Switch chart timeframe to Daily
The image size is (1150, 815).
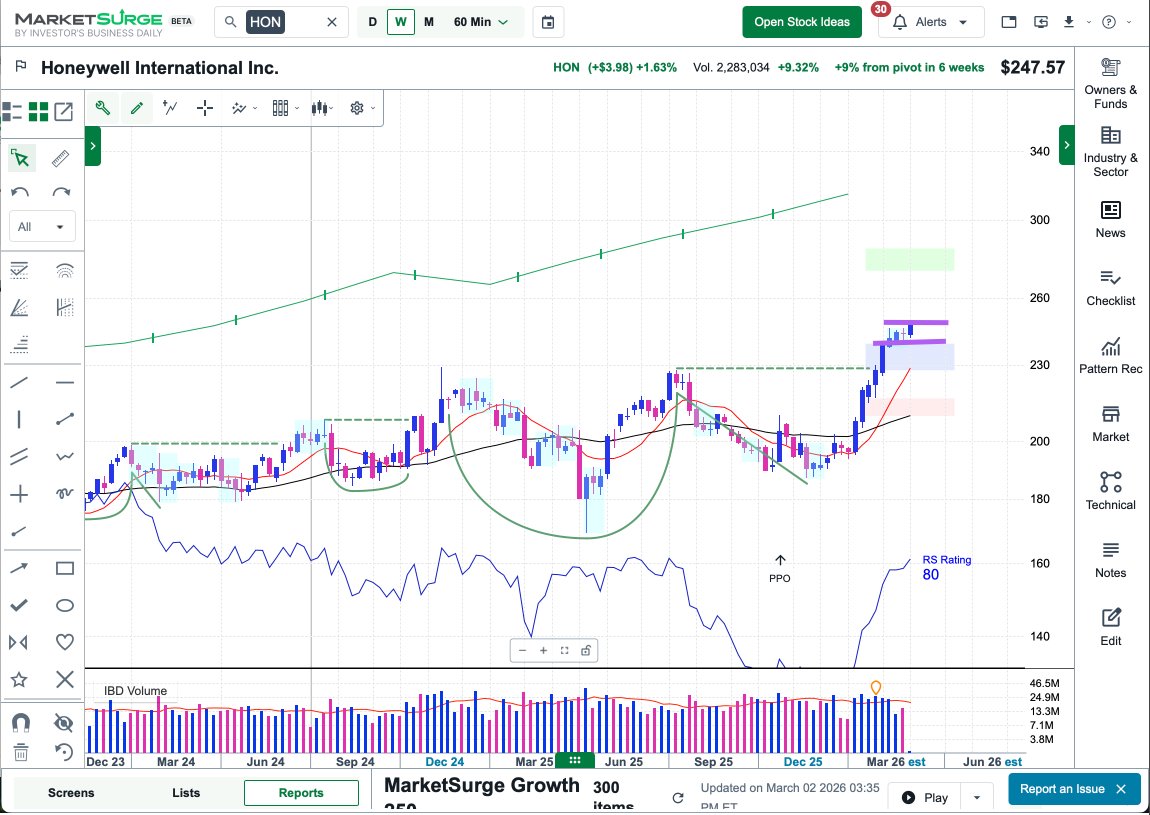tap(372, 20)
